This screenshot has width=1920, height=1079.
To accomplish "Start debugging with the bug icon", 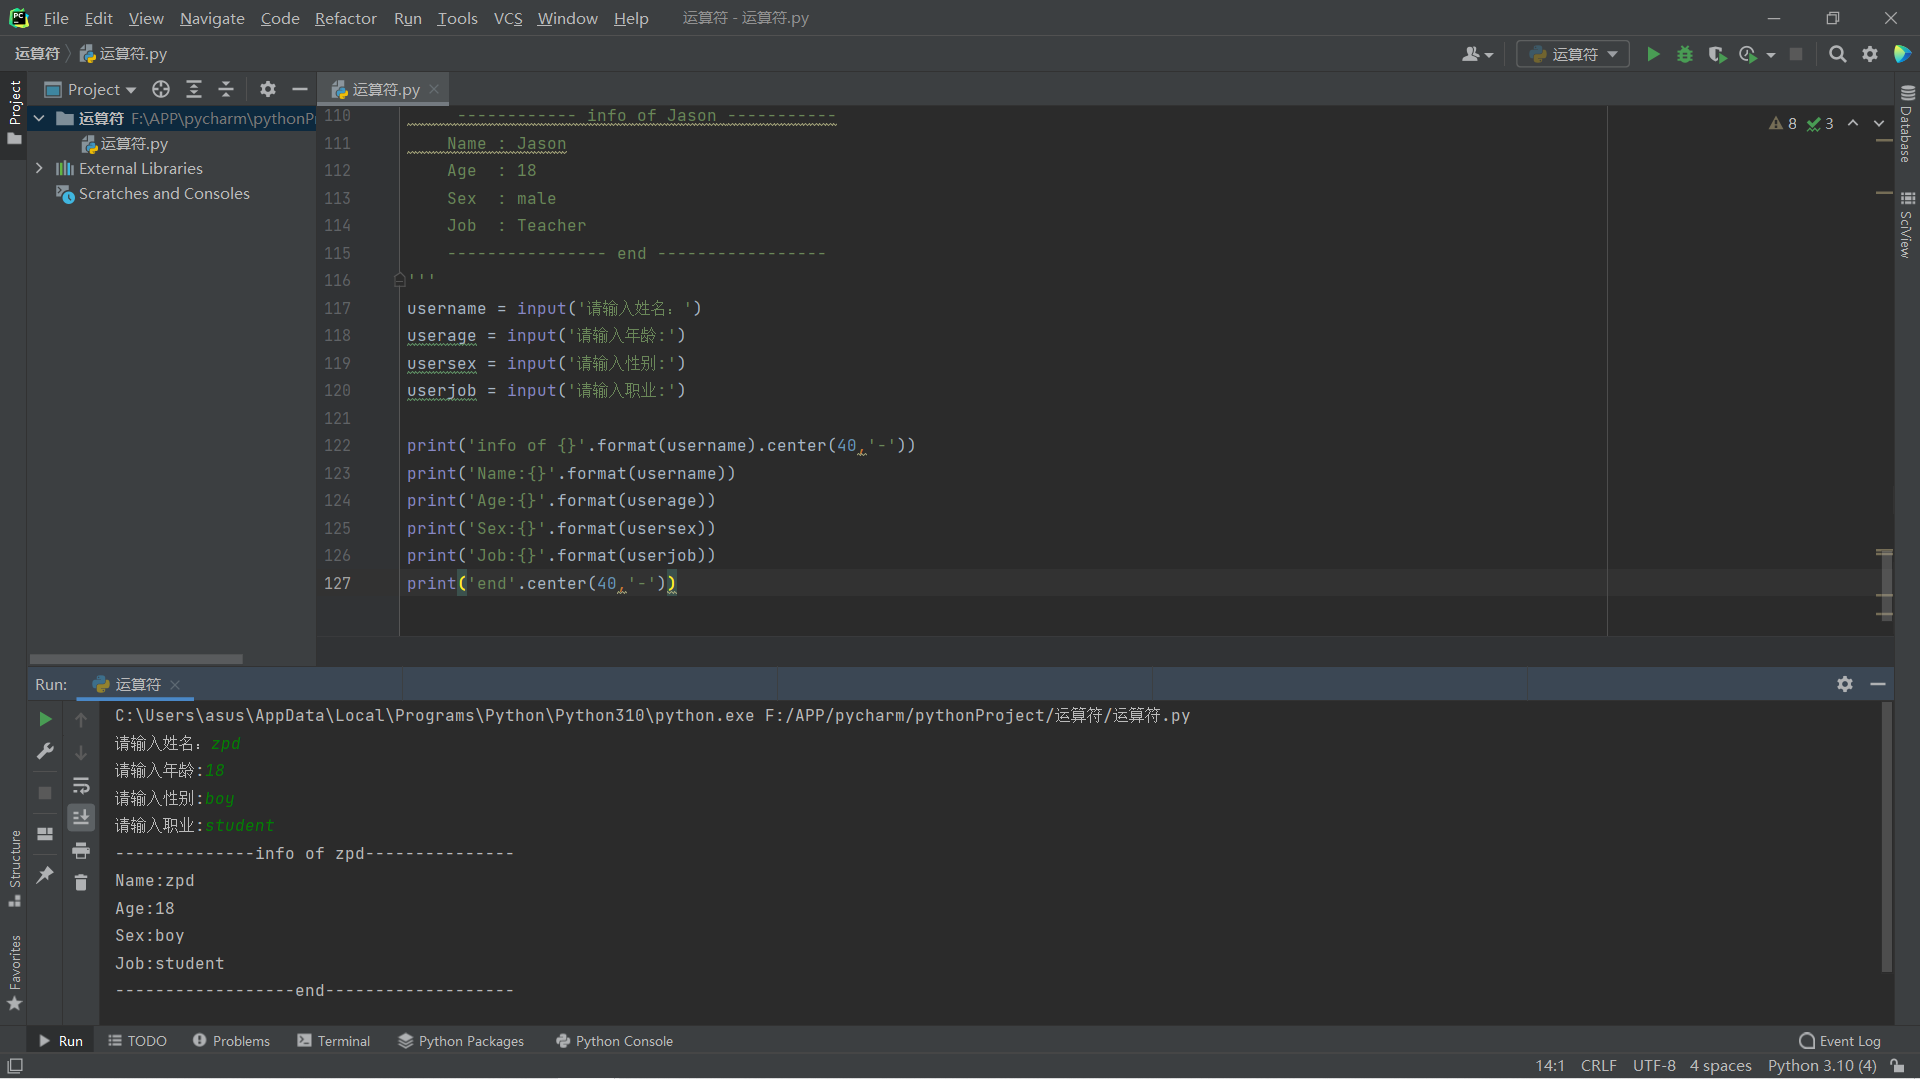I will click(x=1685, y=54).
